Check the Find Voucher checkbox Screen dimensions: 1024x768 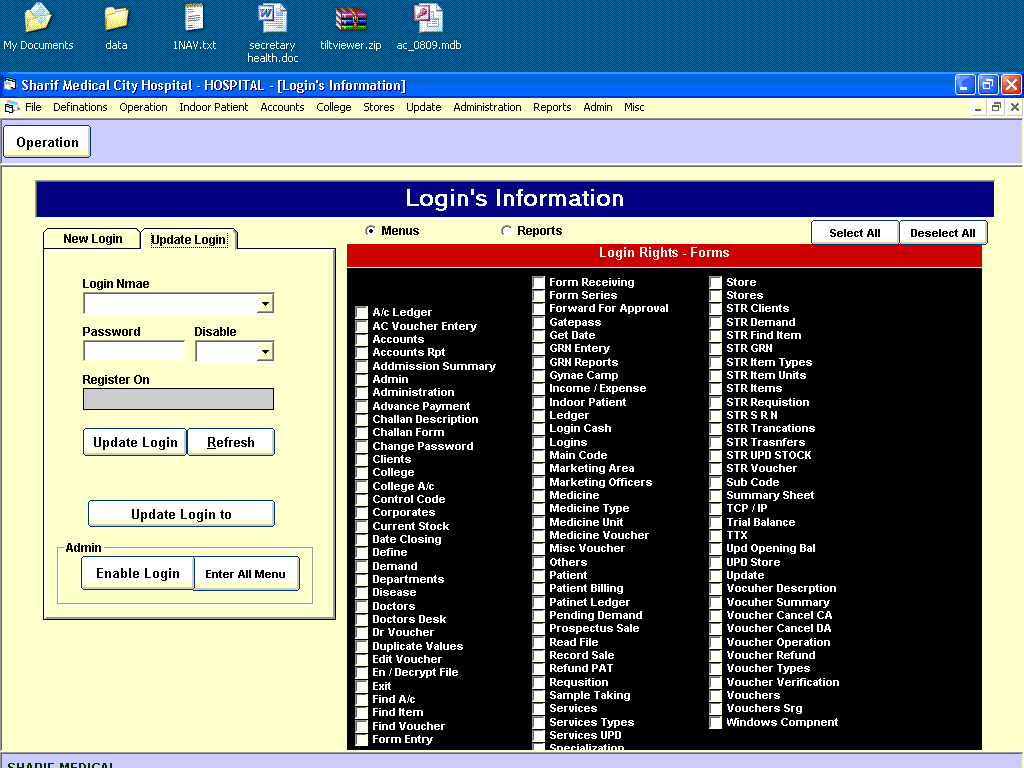click(361, 726)
